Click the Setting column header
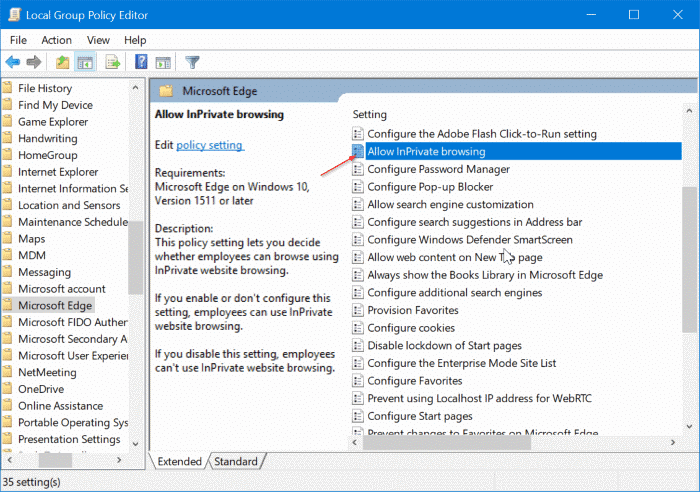 click(x=370, y=115)
